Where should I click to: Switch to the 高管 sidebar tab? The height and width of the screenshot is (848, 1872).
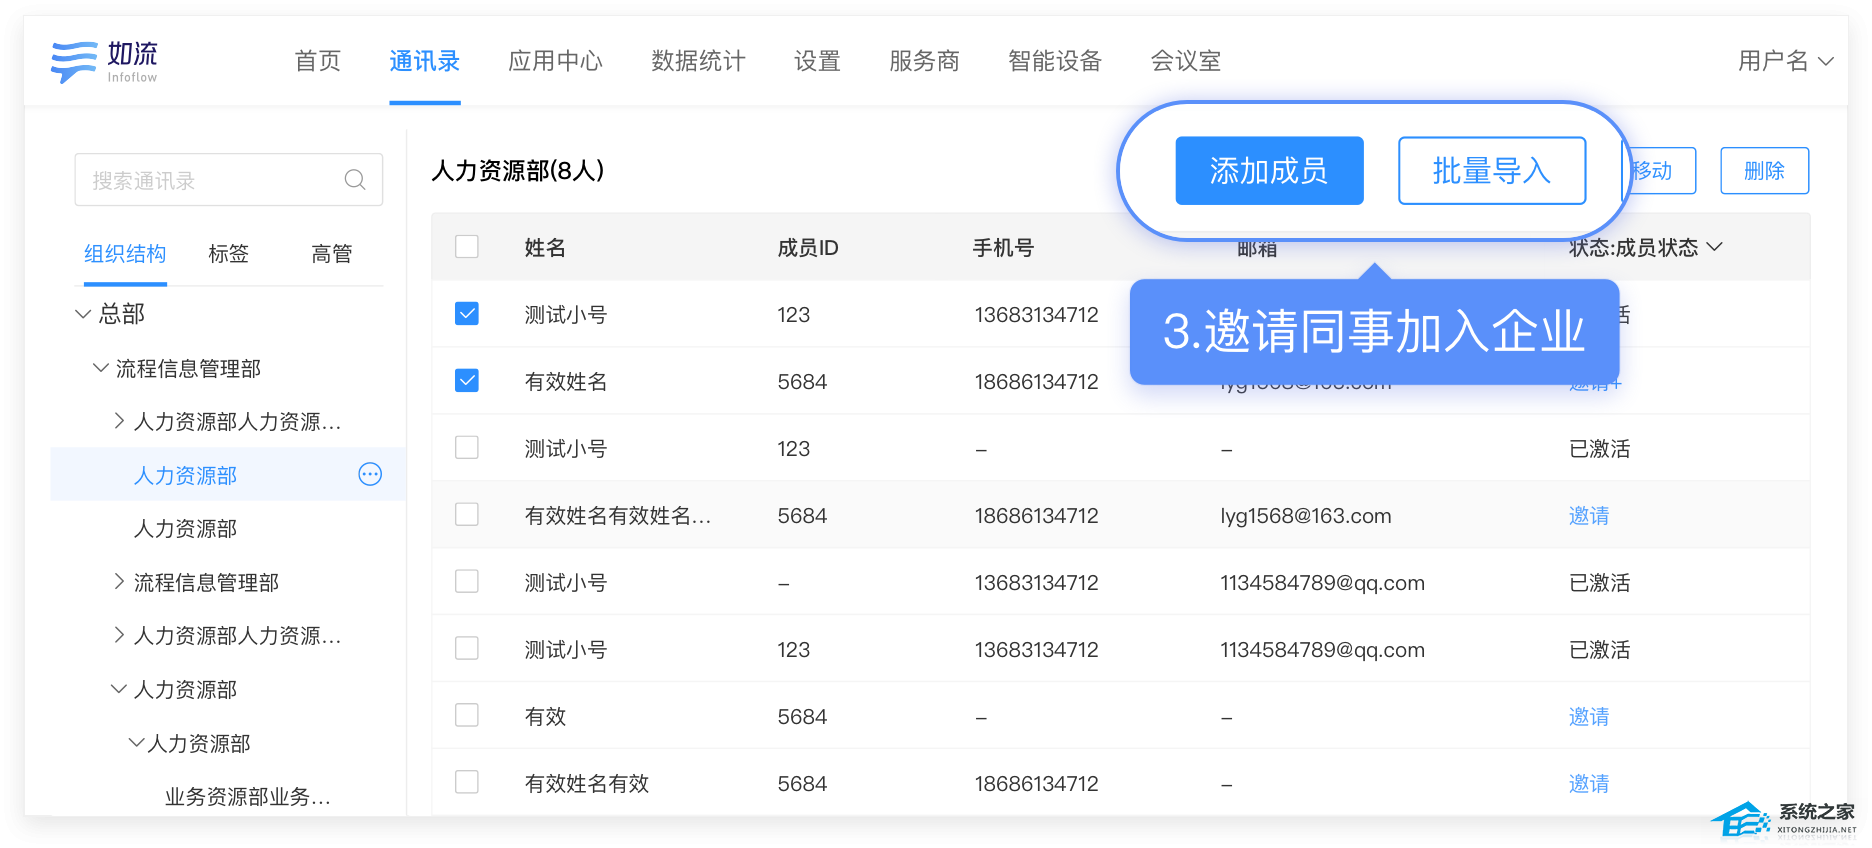(x=332, y=254)
